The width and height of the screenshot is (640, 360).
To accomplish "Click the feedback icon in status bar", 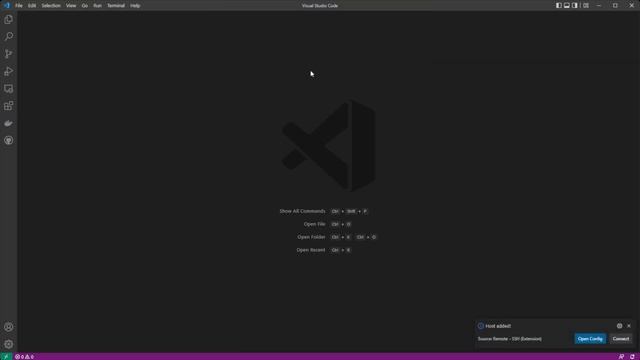I will (621, 357).
